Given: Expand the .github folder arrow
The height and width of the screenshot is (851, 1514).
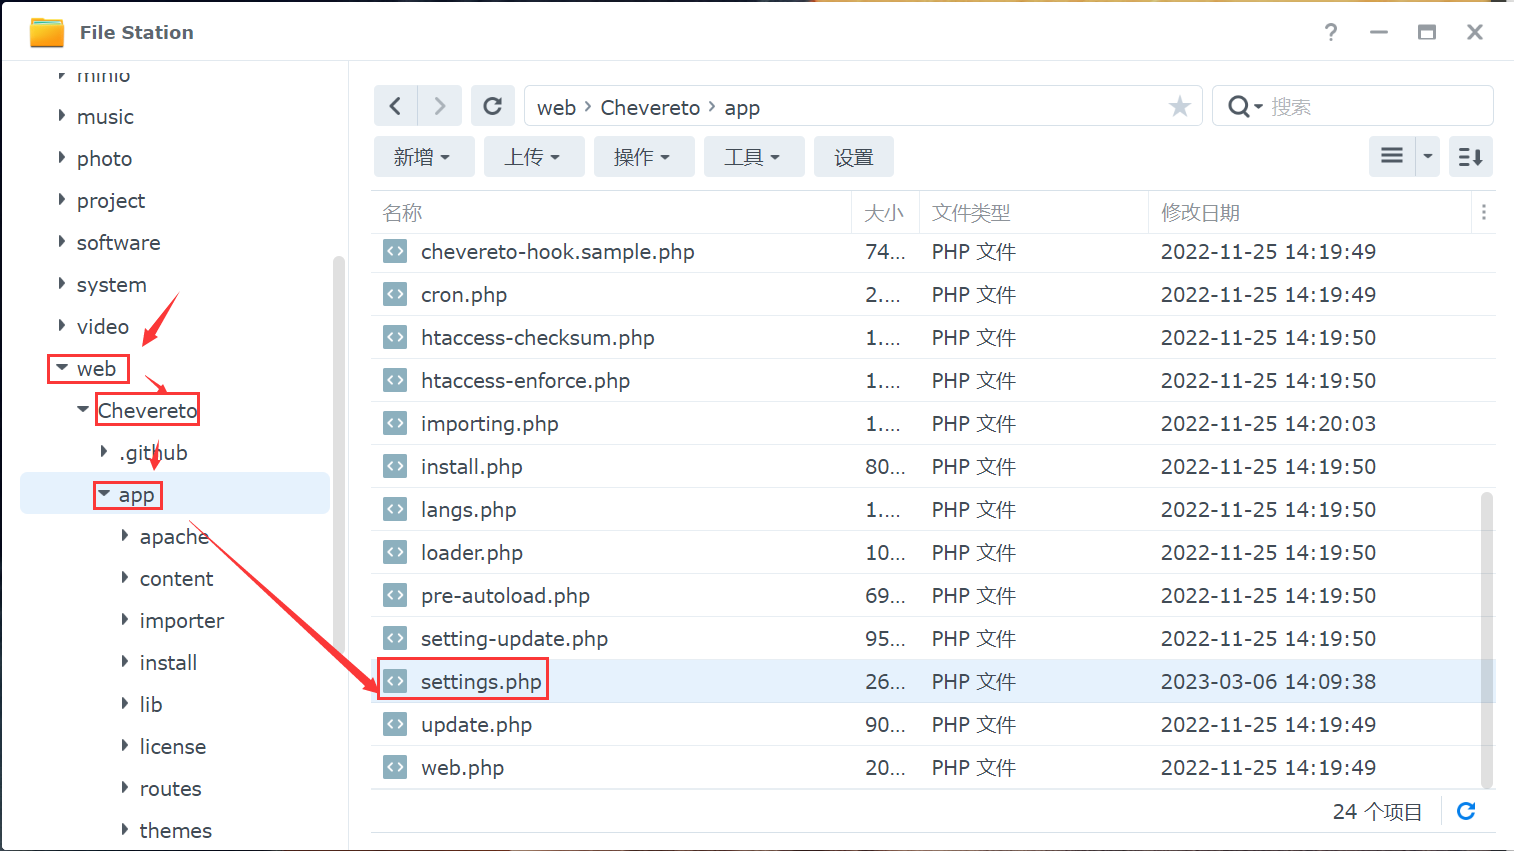Looking at the screenshot, I should (x=104, y=452).
